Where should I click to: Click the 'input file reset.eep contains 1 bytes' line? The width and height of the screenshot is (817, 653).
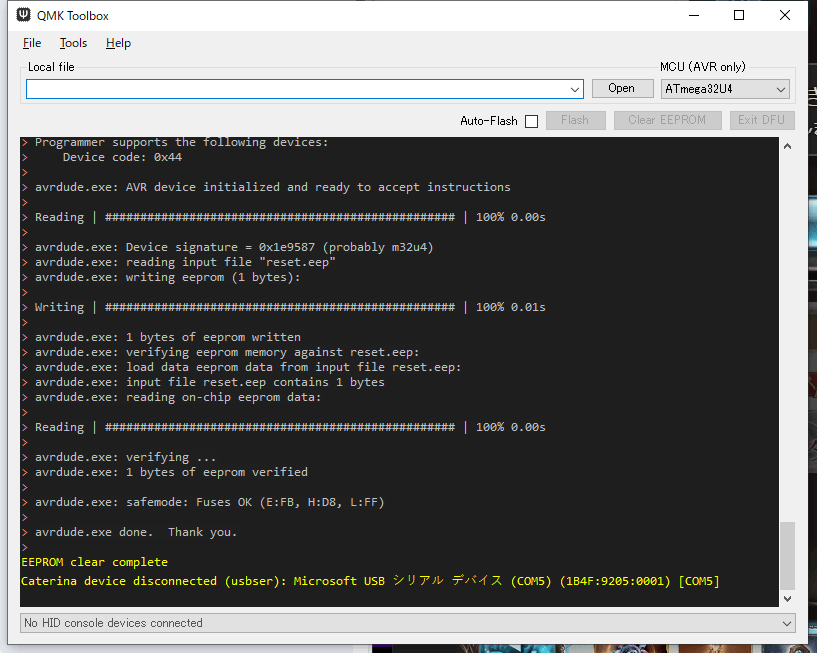(x=209, y=382)
